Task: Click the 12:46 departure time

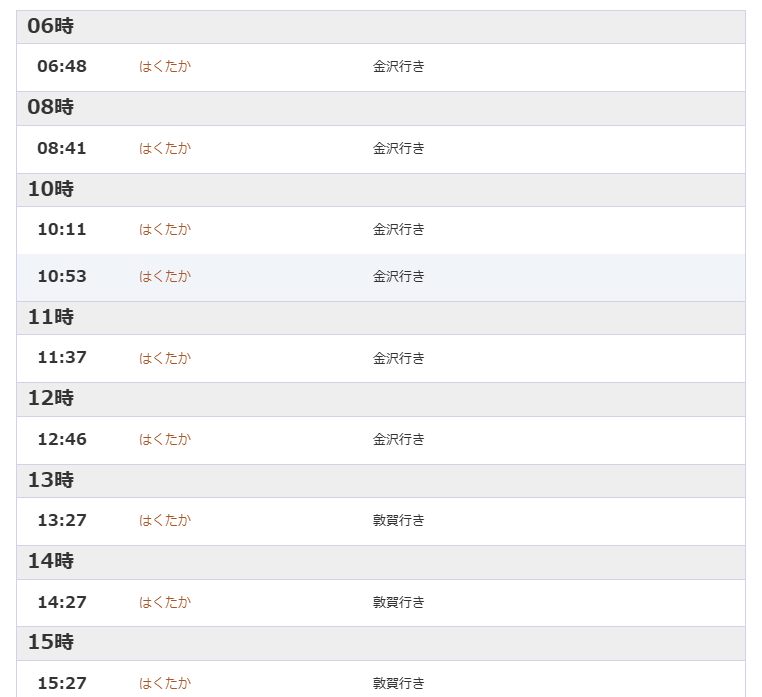Action: (62, 440)
